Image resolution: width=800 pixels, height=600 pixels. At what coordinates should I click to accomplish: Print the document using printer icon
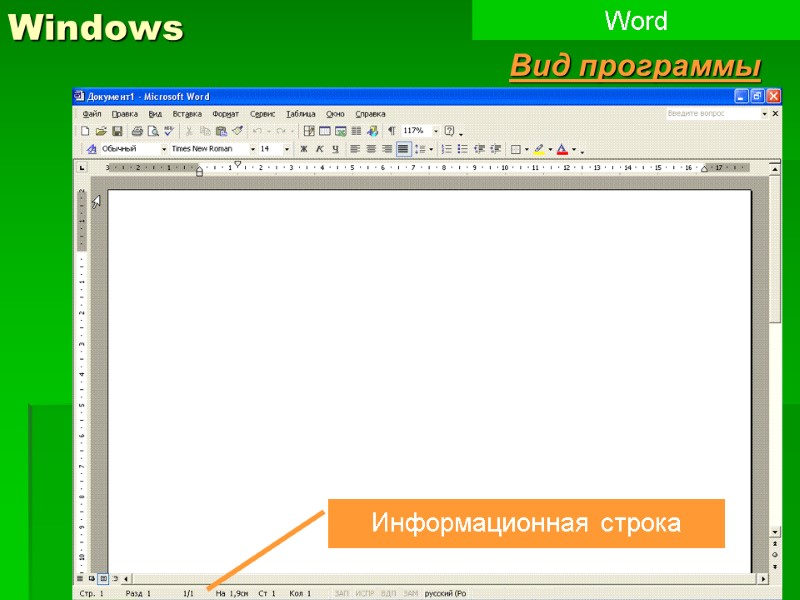(137, 131)
